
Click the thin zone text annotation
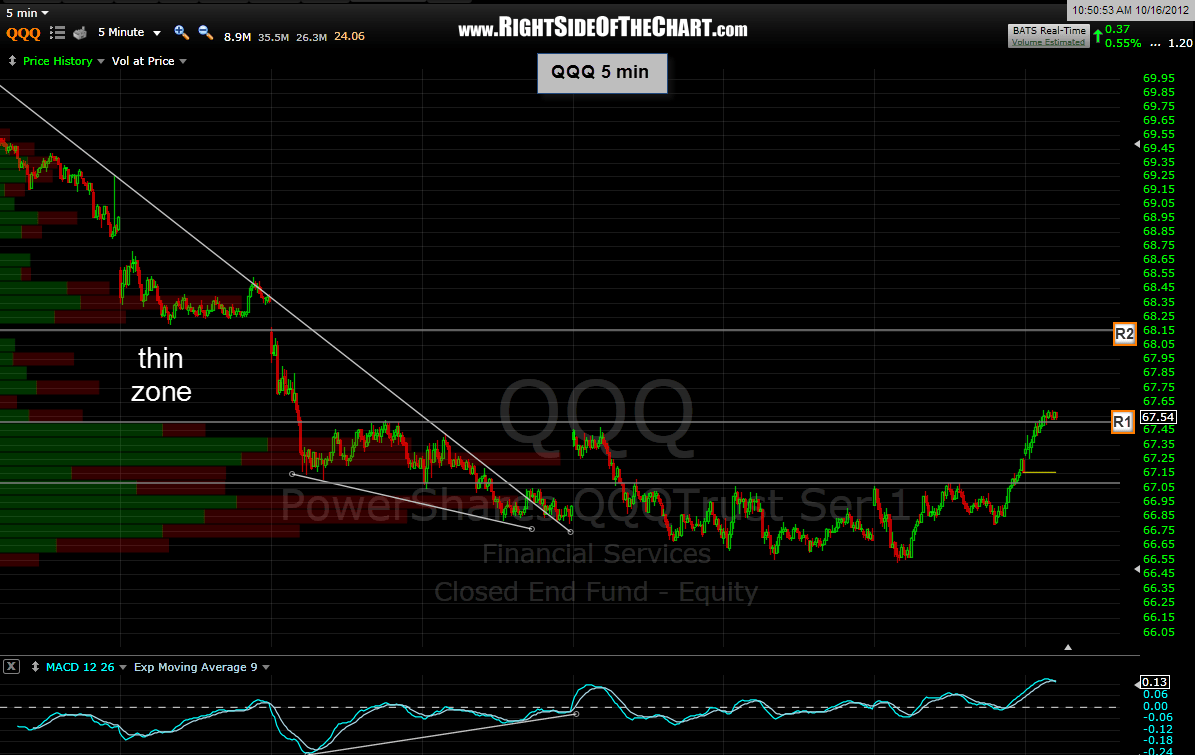pyautogui.click(x=161, y=375)
